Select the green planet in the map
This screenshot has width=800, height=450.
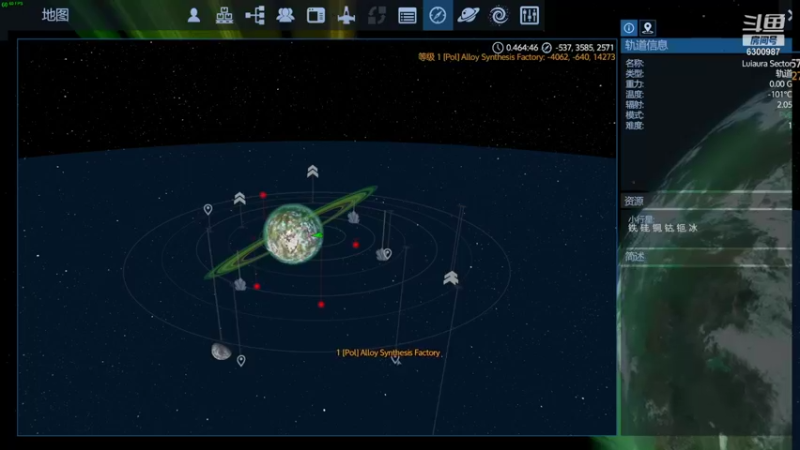(293, 234)
